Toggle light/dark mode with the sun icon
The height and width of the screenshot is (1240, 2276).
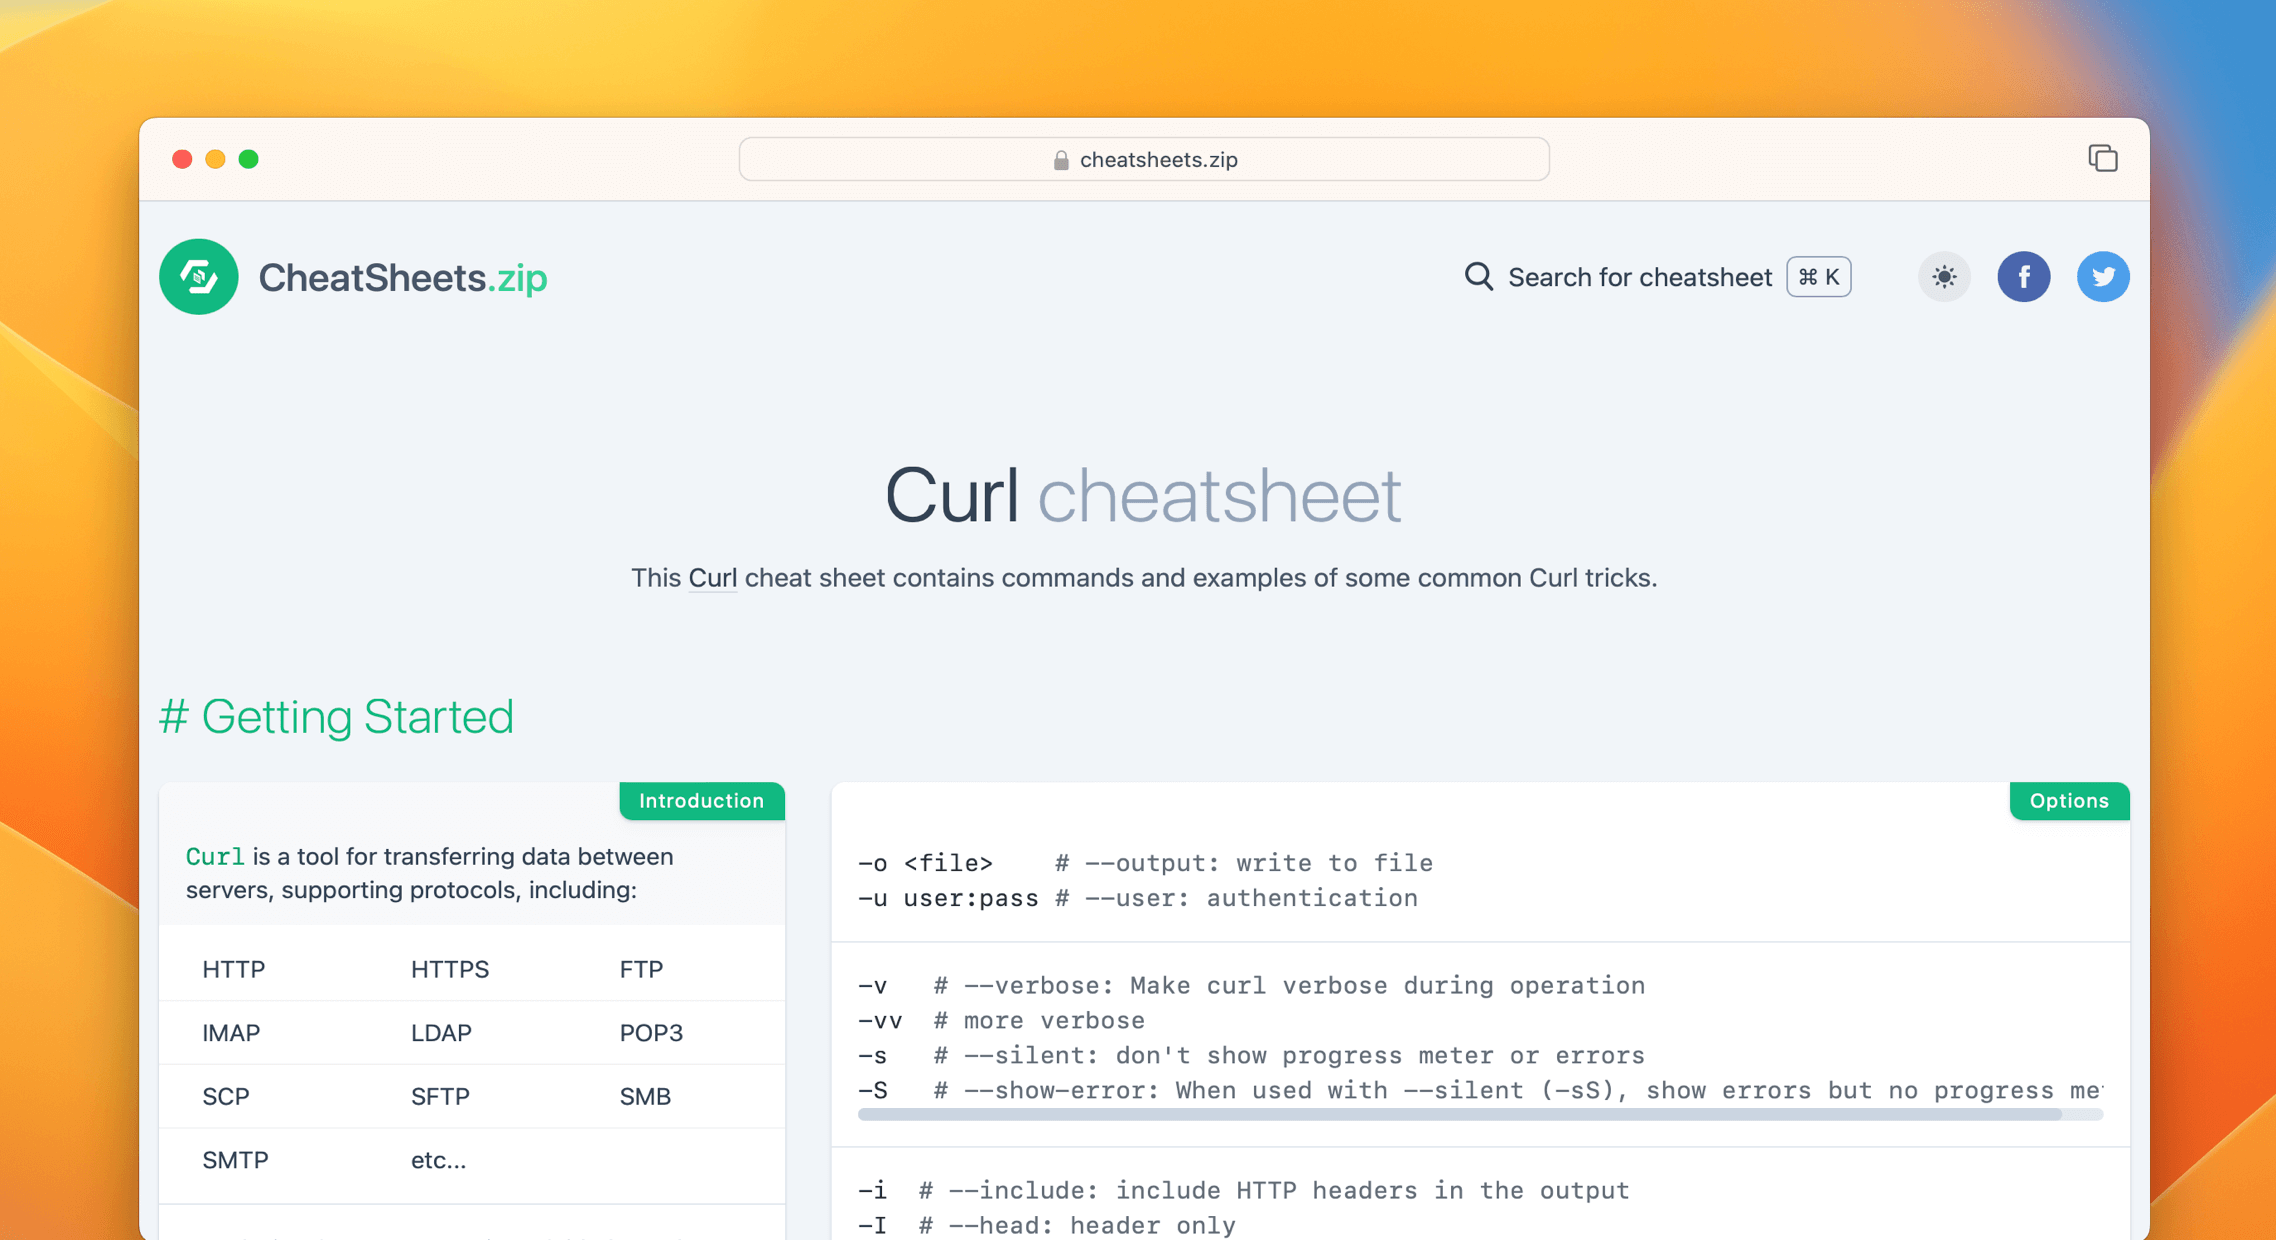(x=1944, y=277)
